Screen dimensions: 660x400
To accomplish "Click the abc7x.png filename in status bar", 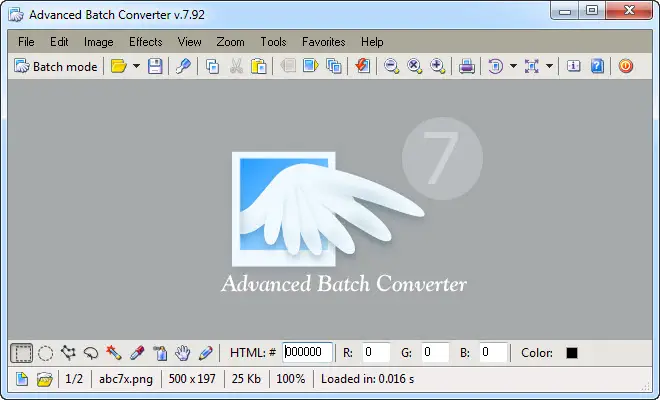I will (126, 379).
